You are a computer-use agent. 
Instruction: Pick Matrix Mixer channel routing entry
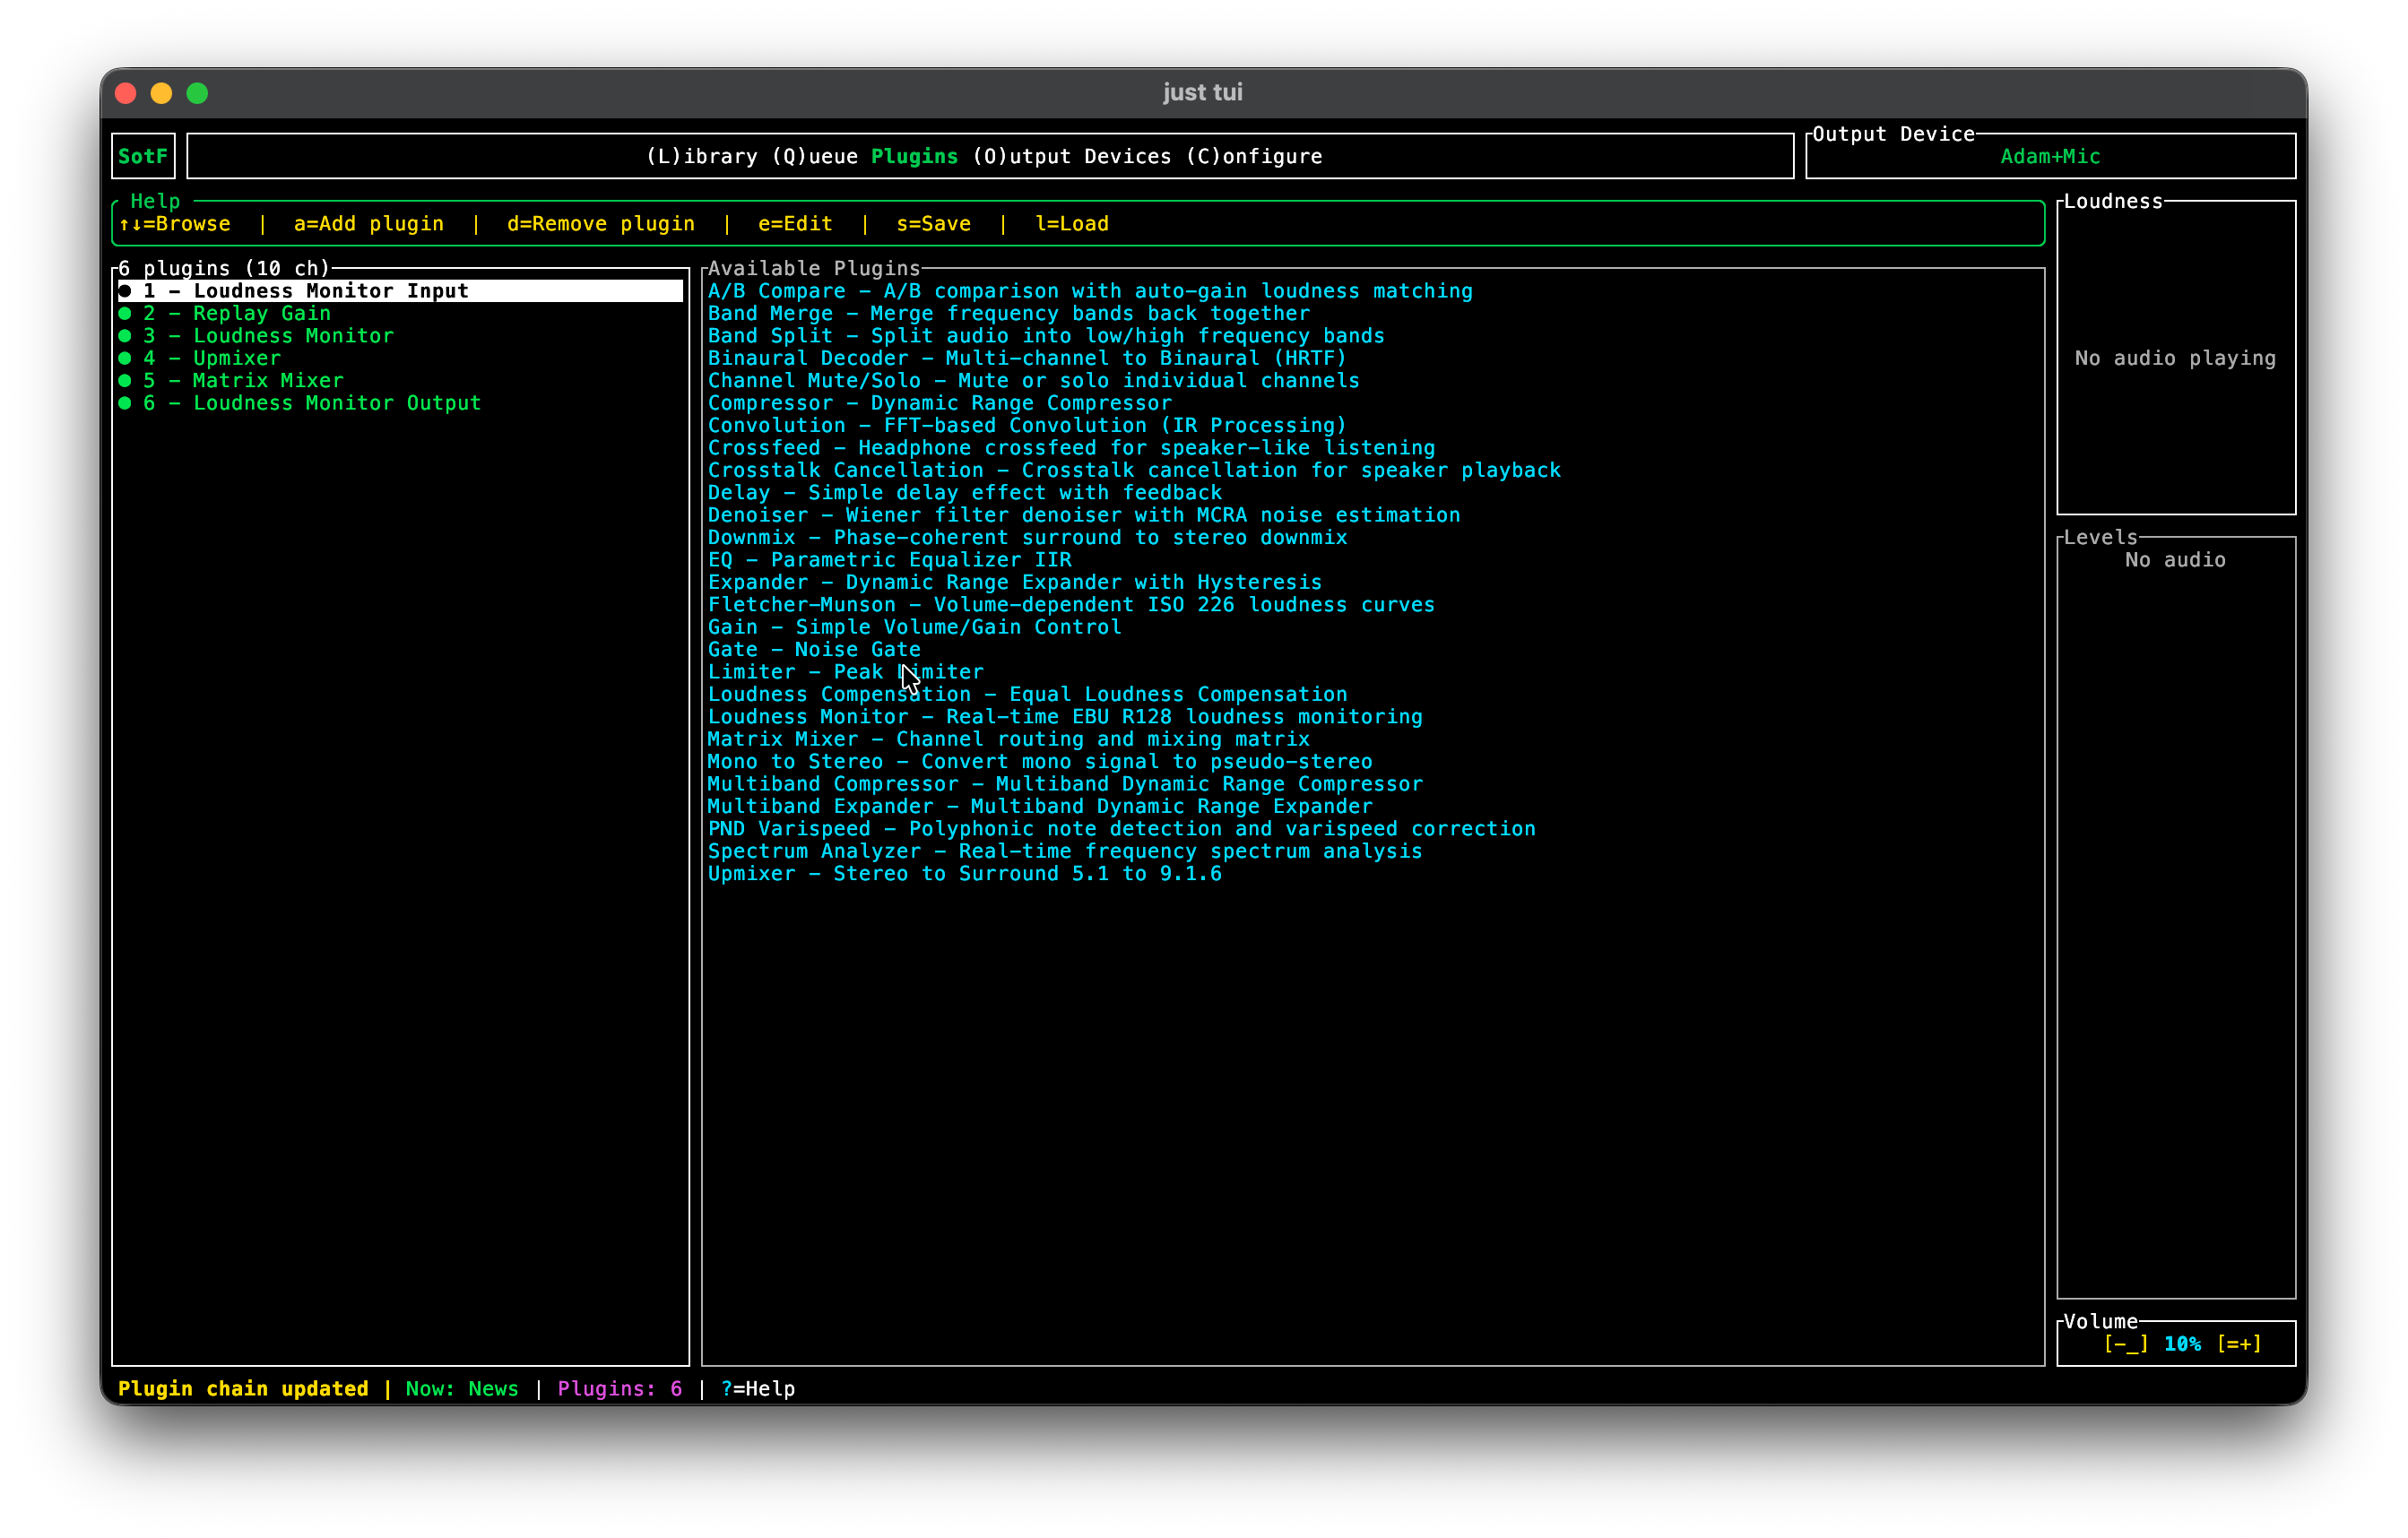(x=1009, y=739)
